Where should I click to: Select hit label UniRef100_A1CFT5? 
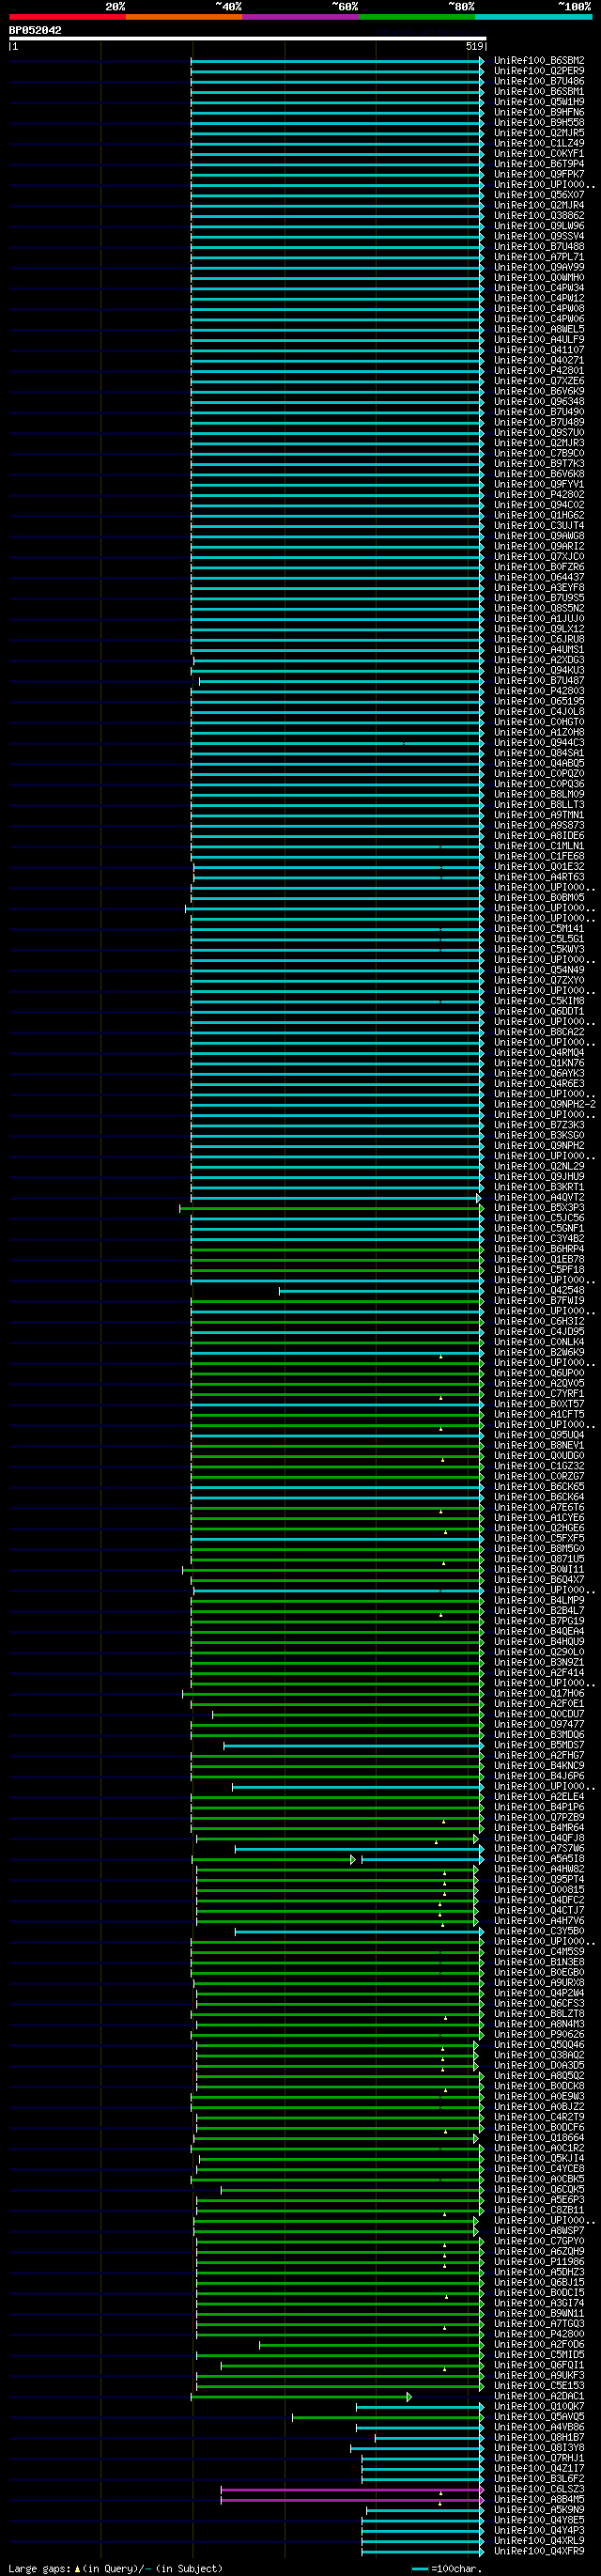[x=539, y=1414]
